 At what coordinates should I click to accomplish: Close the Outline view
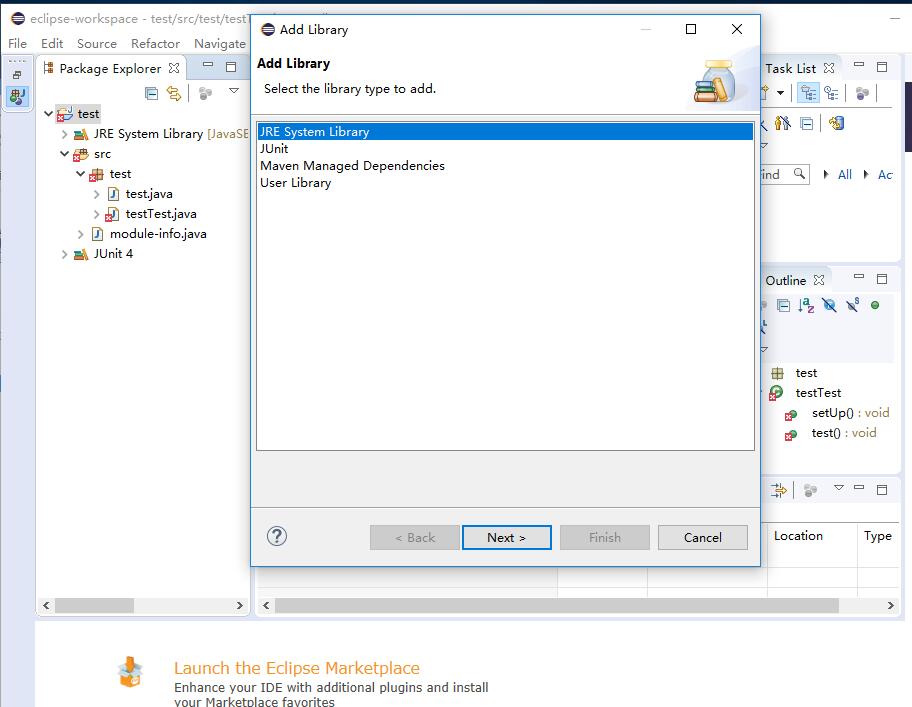tap(819, 280)
